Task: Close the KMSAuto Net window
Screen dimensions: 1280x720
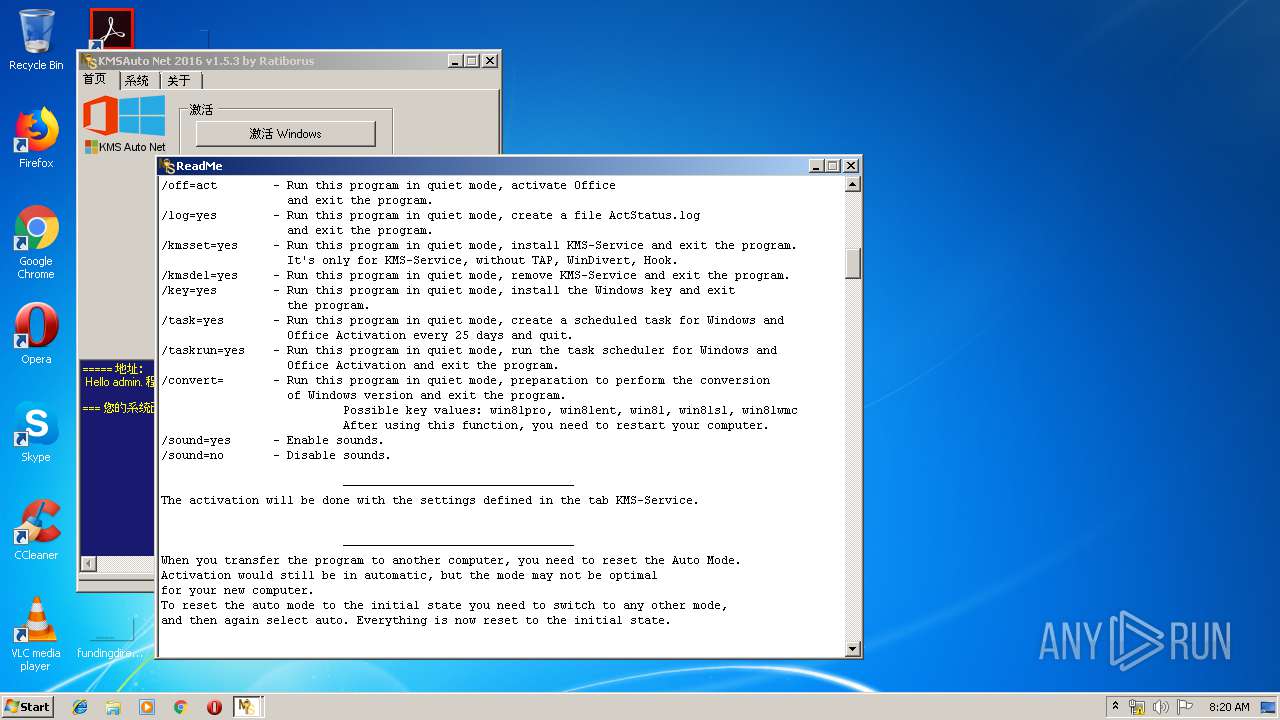Action: click(x=490, y=61)
